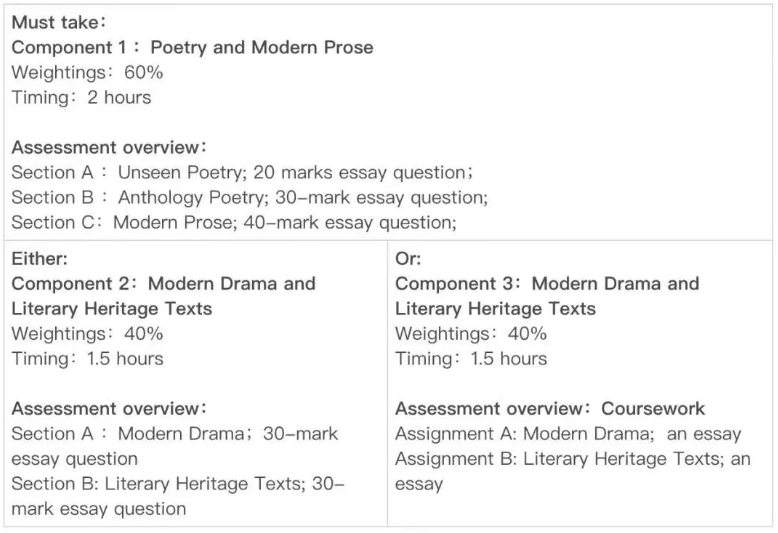Select 'Component 1: Poetry and Modern Prose' title
This screenshot has width=778, height=533.
(192, 47)
